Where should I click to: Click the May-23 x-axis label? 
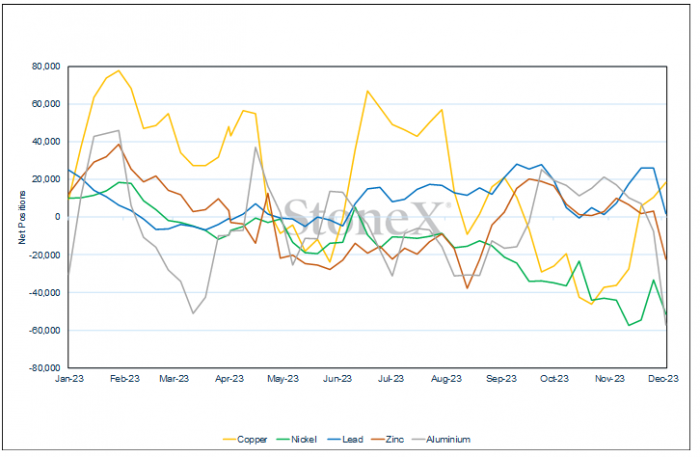click(283, 379)
